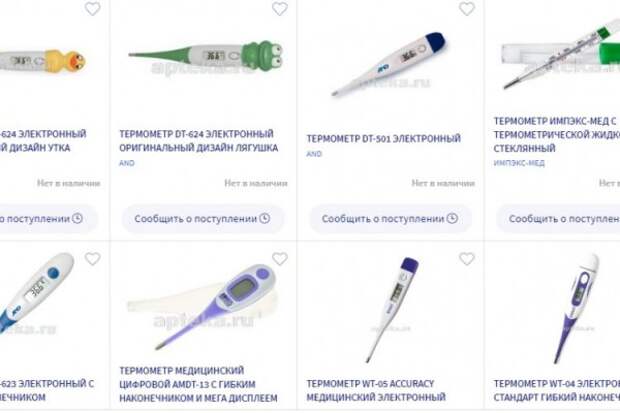Open frog thermometer product image

click(x=206, y=56)
